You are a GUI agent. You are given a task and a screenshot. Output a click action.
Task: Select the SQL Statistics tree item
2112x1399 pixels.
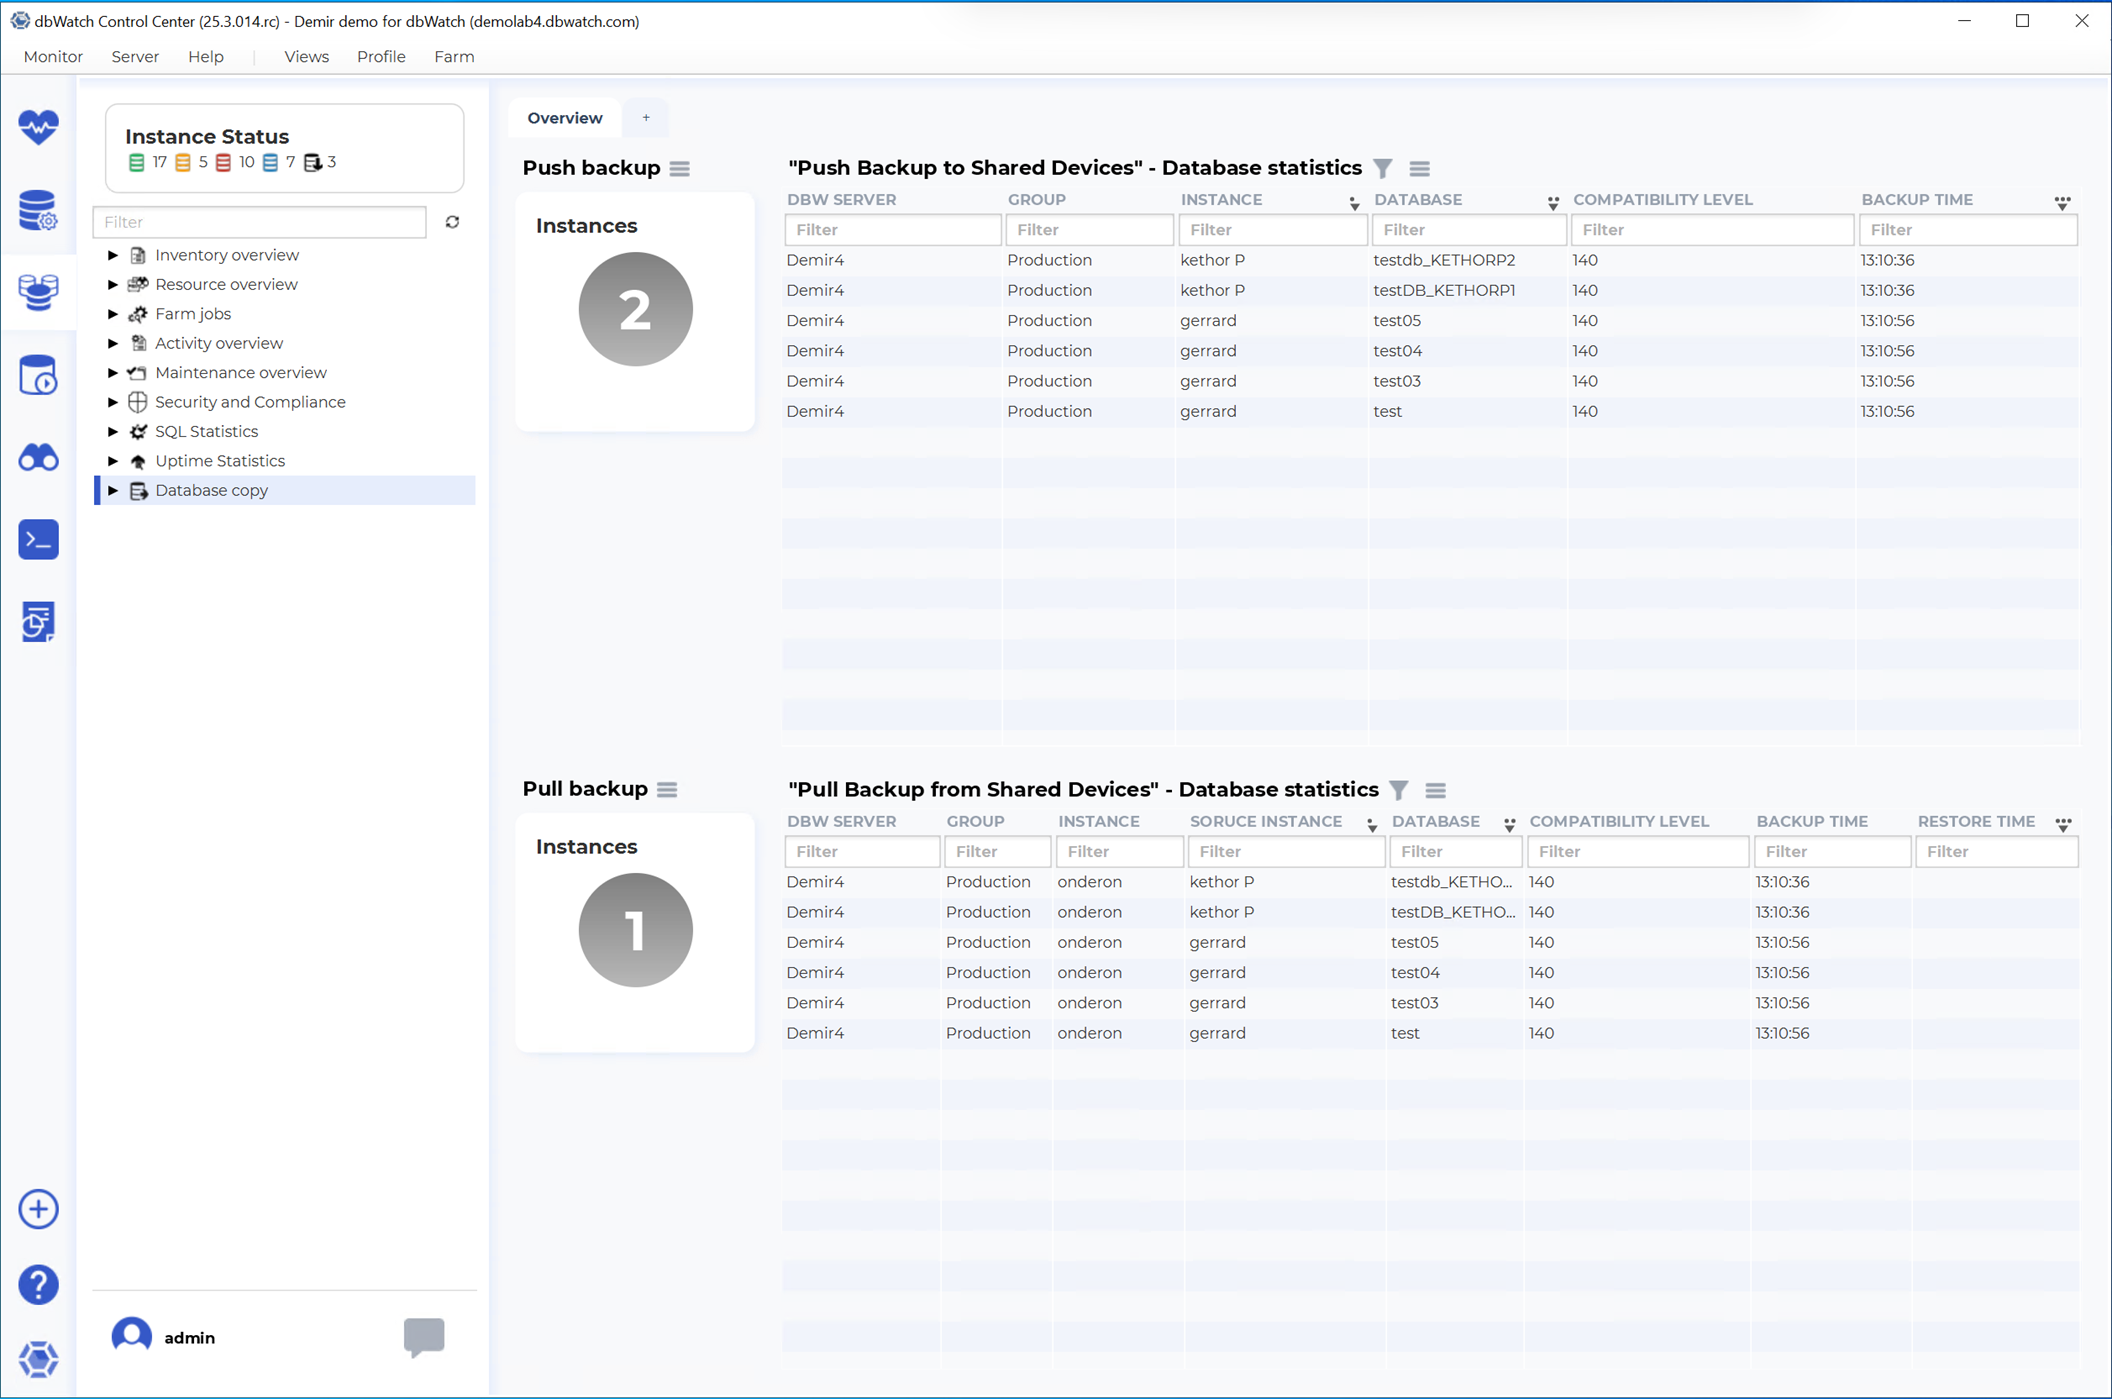pos(206,431)
